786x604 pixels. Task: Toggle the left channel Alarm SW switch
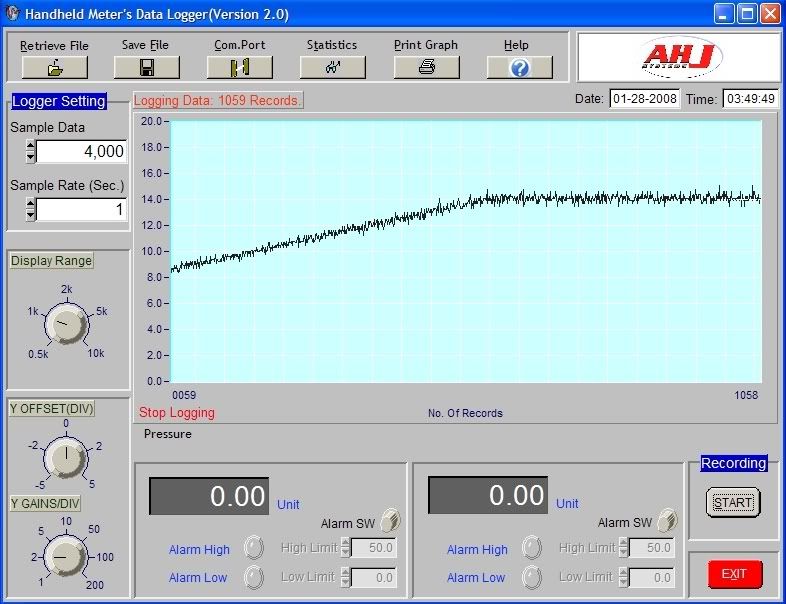coord(389,520)
